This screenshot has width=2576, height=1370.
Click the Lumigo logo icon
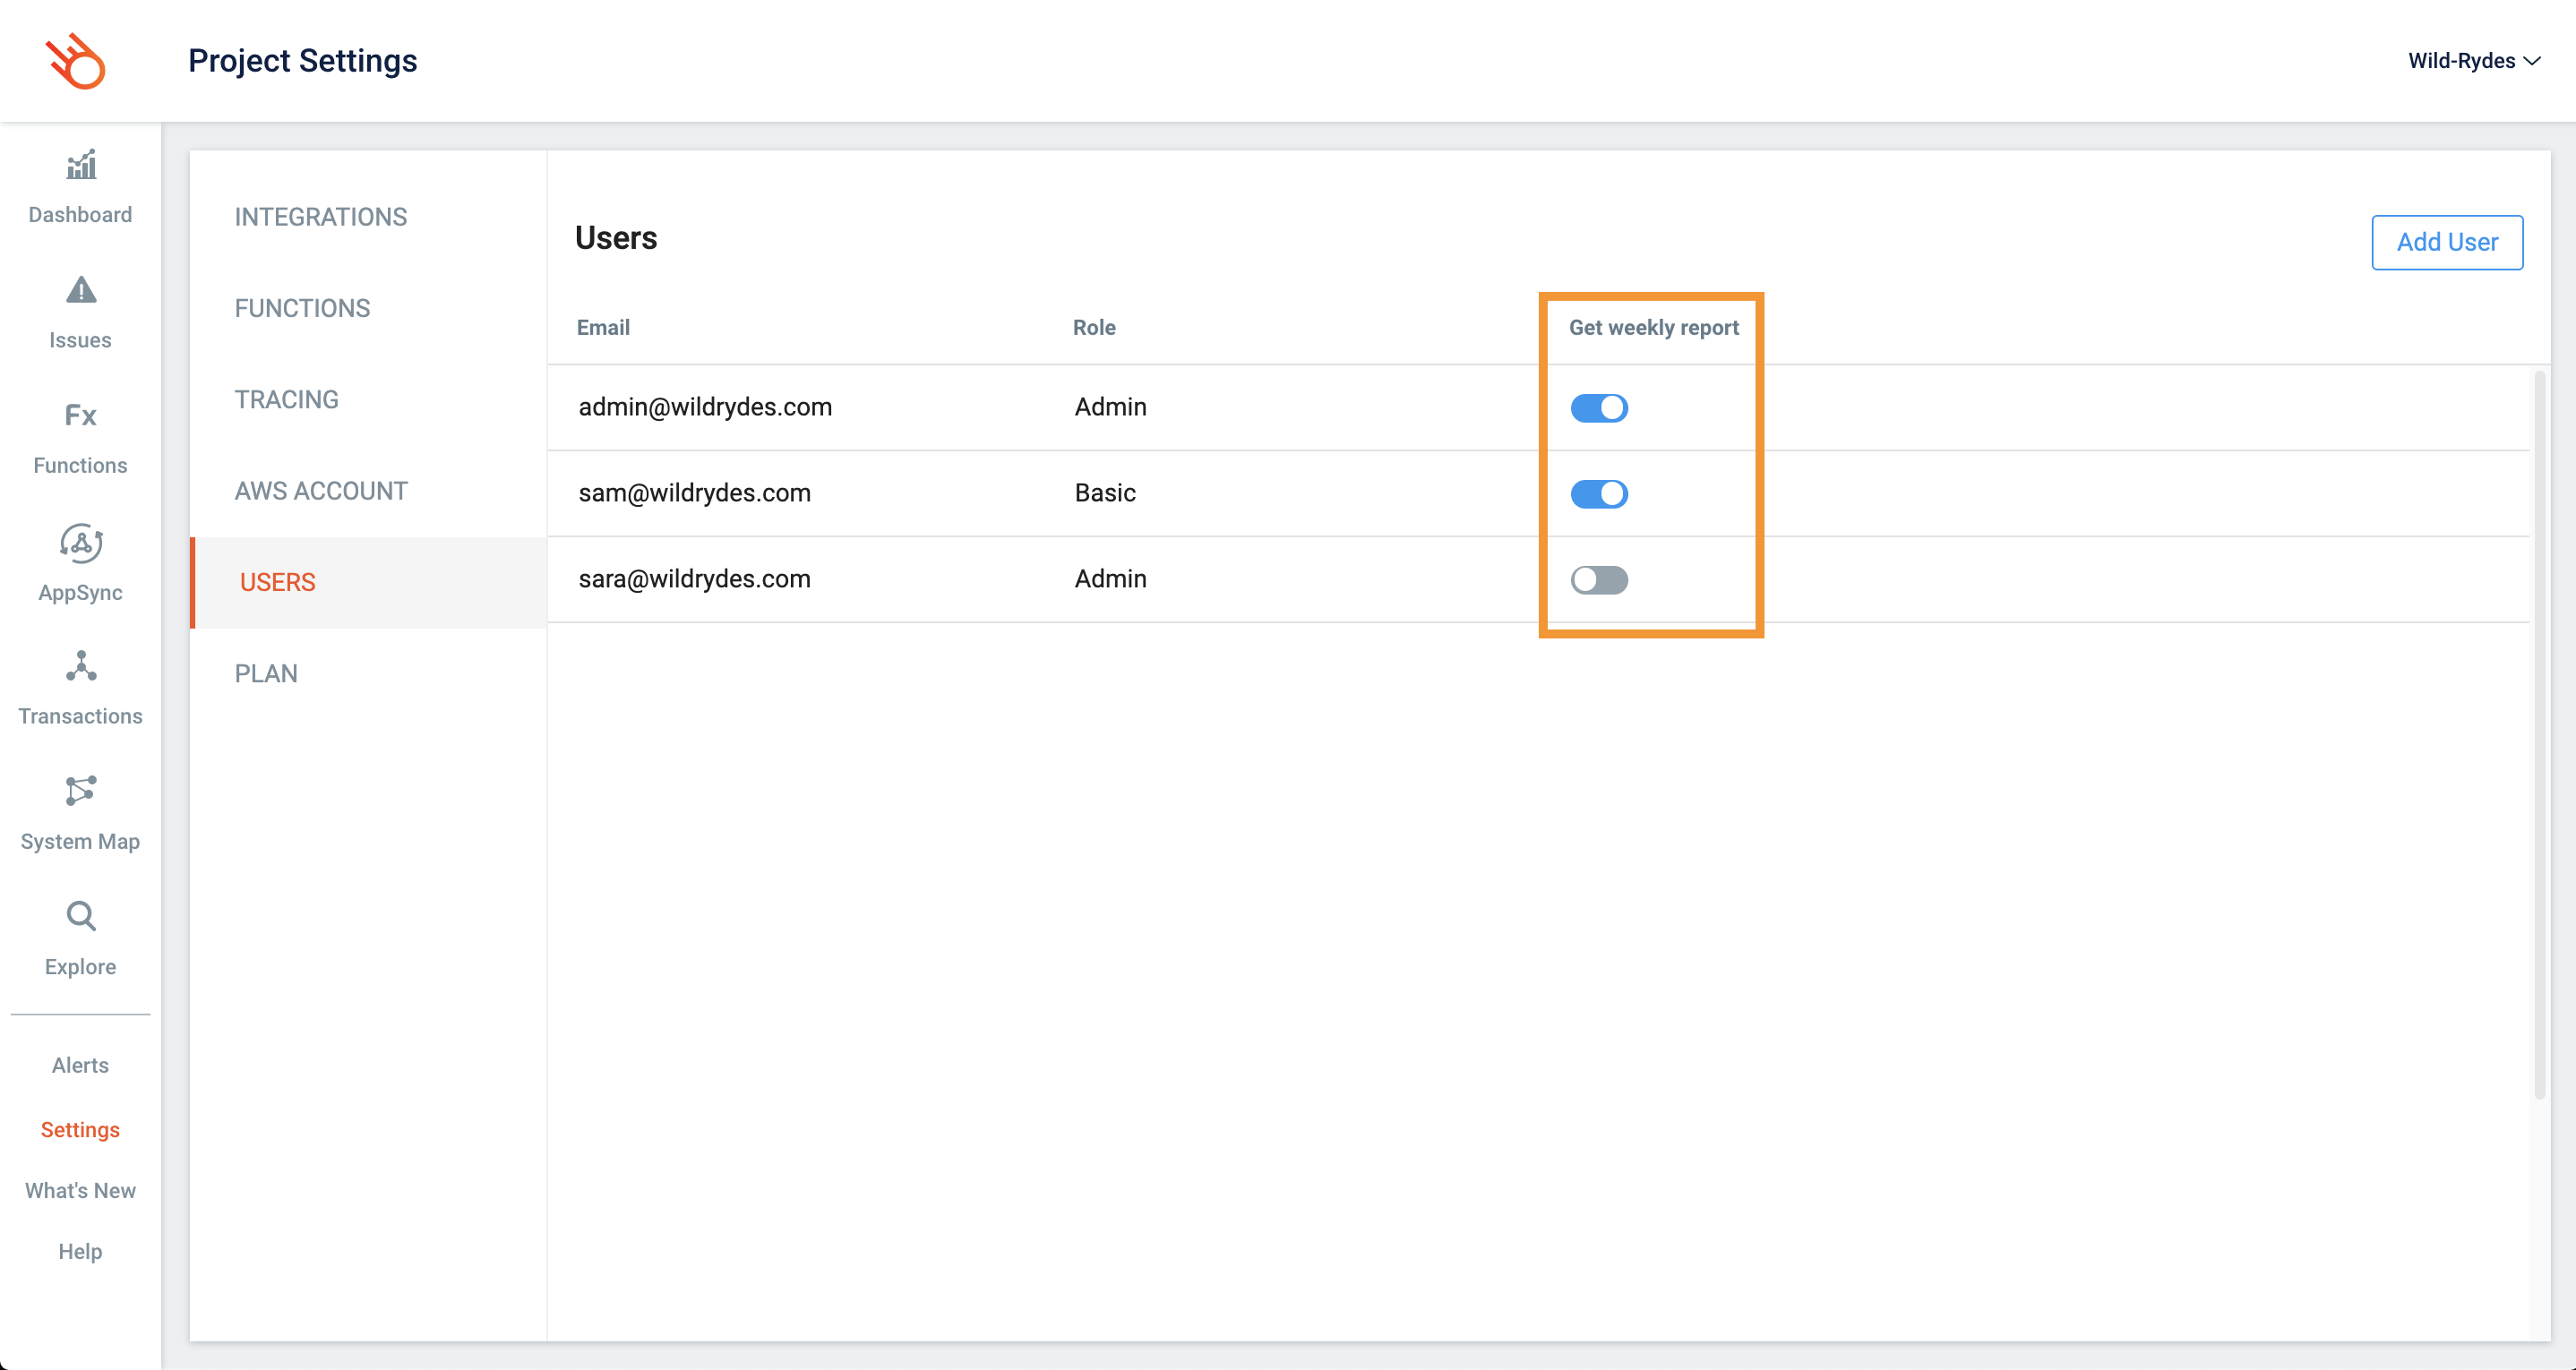76,61
